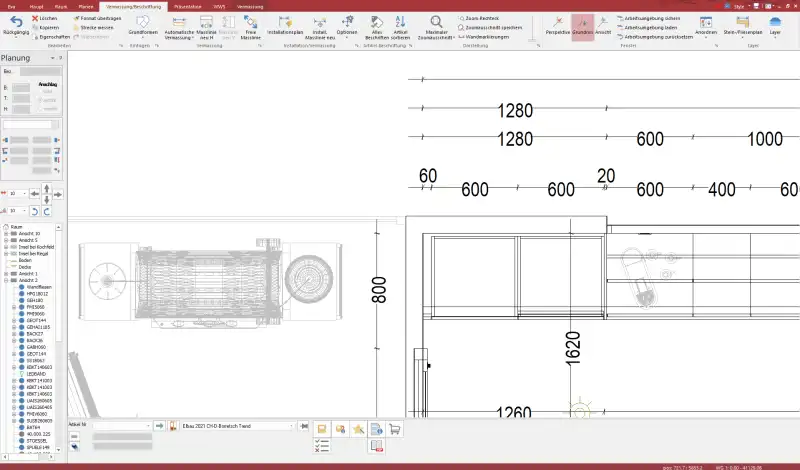Screen dimensions: 800x470
Task: Open the Grundformen dropdown
Action: (x=143, y=30)
